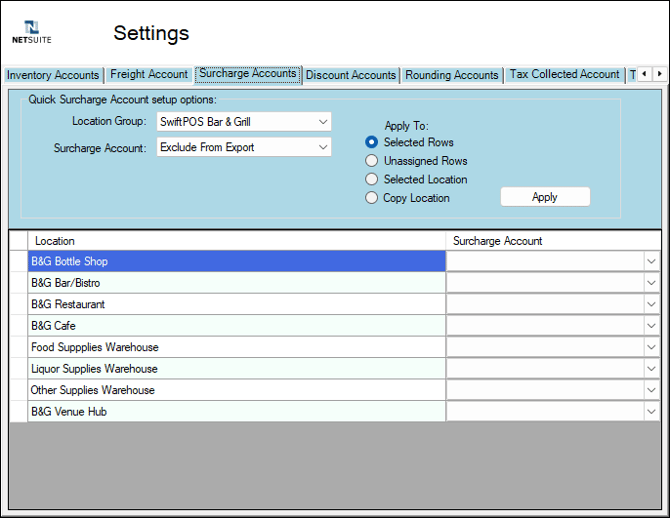670x518 pixels.
Task: Select the B&G Venue Hub row
Action: coord(237,412)
